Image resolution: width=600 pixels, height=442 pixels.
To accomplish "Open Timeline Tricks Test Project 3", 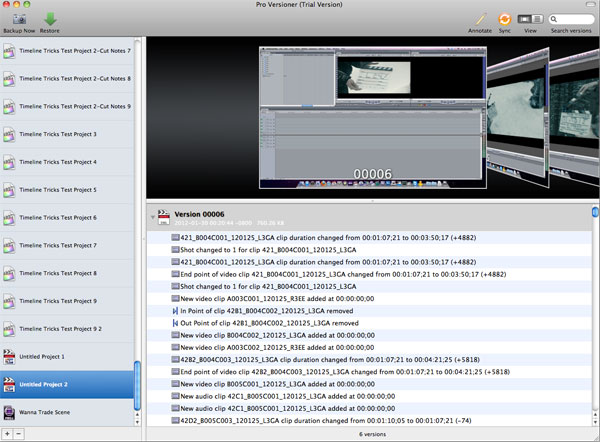I will [x=67, y=134].
